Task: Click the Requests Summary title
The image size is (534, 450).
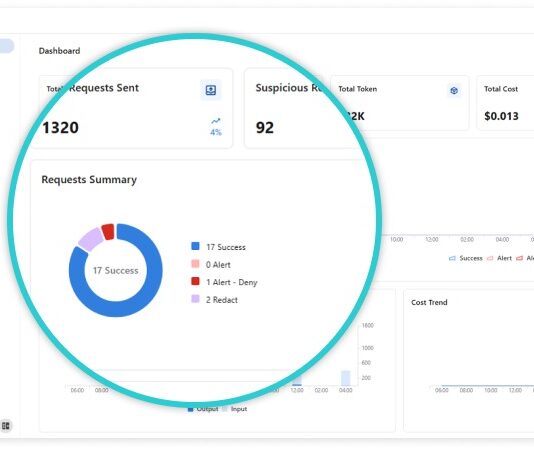Action: (x=89, y=180)
